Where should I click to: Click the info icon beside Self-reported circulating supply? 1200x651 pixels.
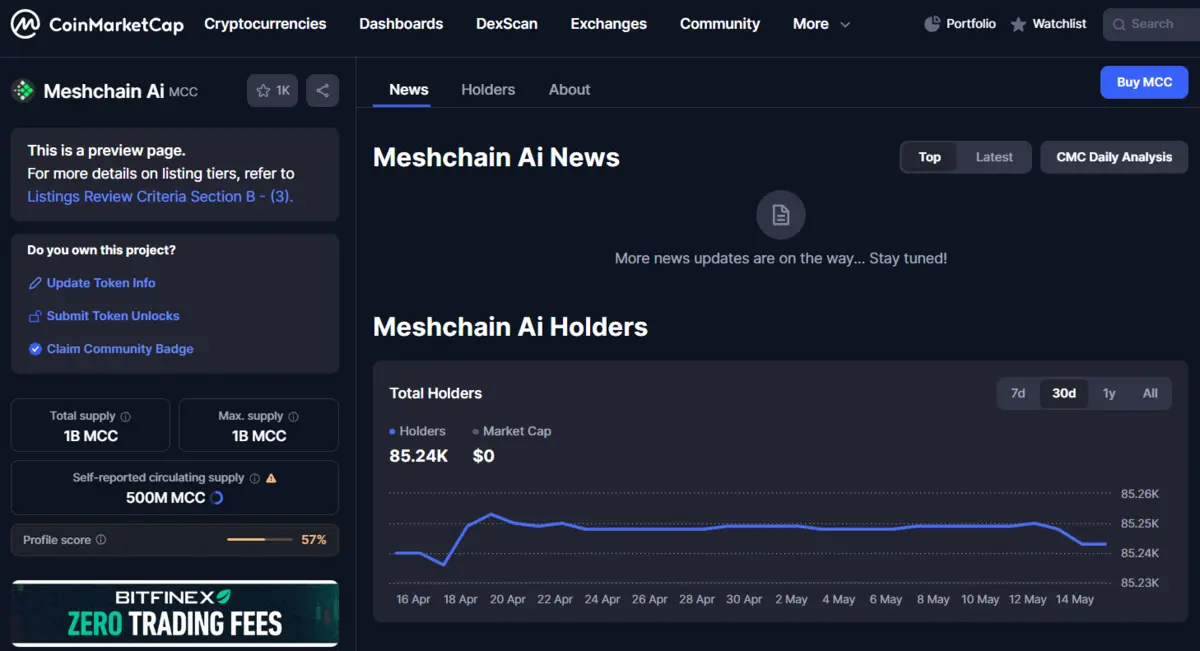pos(255,478)
